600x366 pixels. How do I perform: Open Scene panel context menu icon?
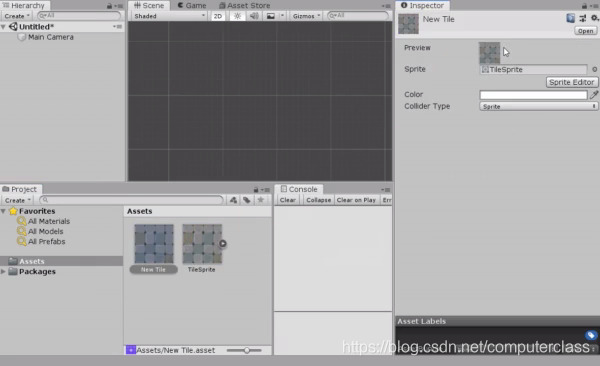[386, 6]
